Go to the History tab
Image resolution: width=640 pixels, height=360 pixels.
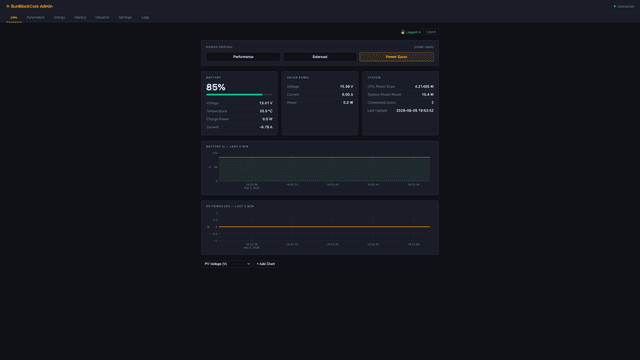click(80, 18)
